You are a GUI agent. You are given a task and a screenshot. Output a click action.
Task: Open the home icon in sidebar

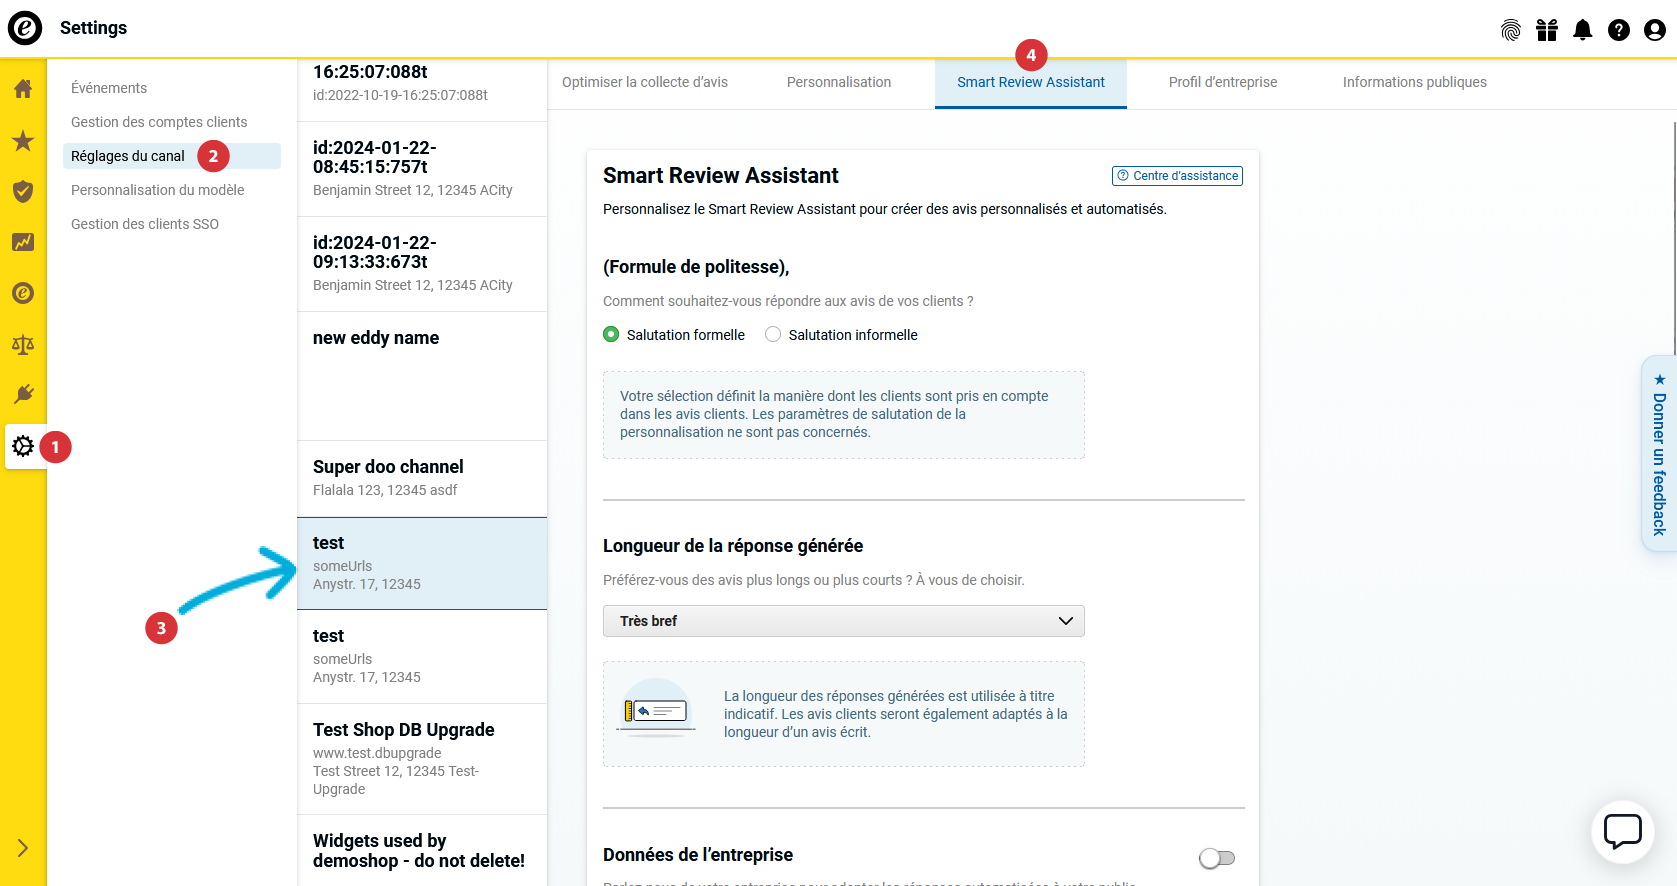(23, 89)
